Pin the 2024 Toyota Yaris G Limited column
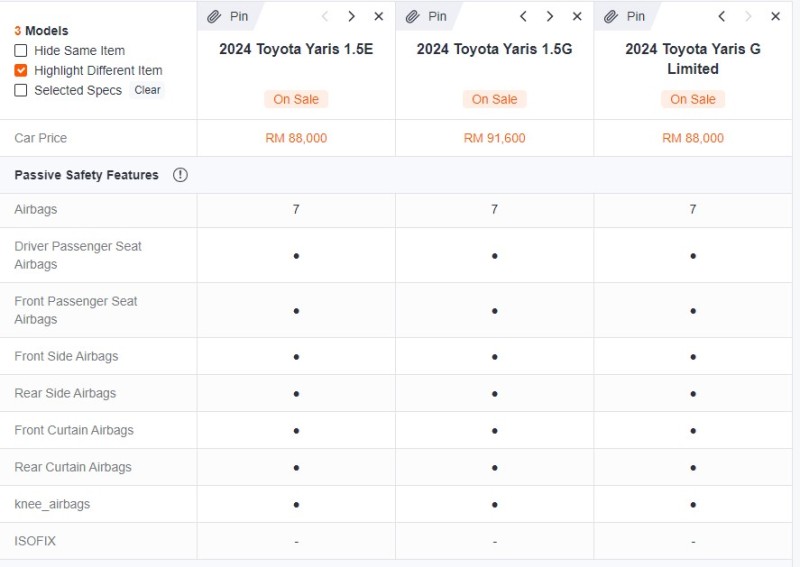This screenshot has width=800, height=567. click(x=624, y=16)
